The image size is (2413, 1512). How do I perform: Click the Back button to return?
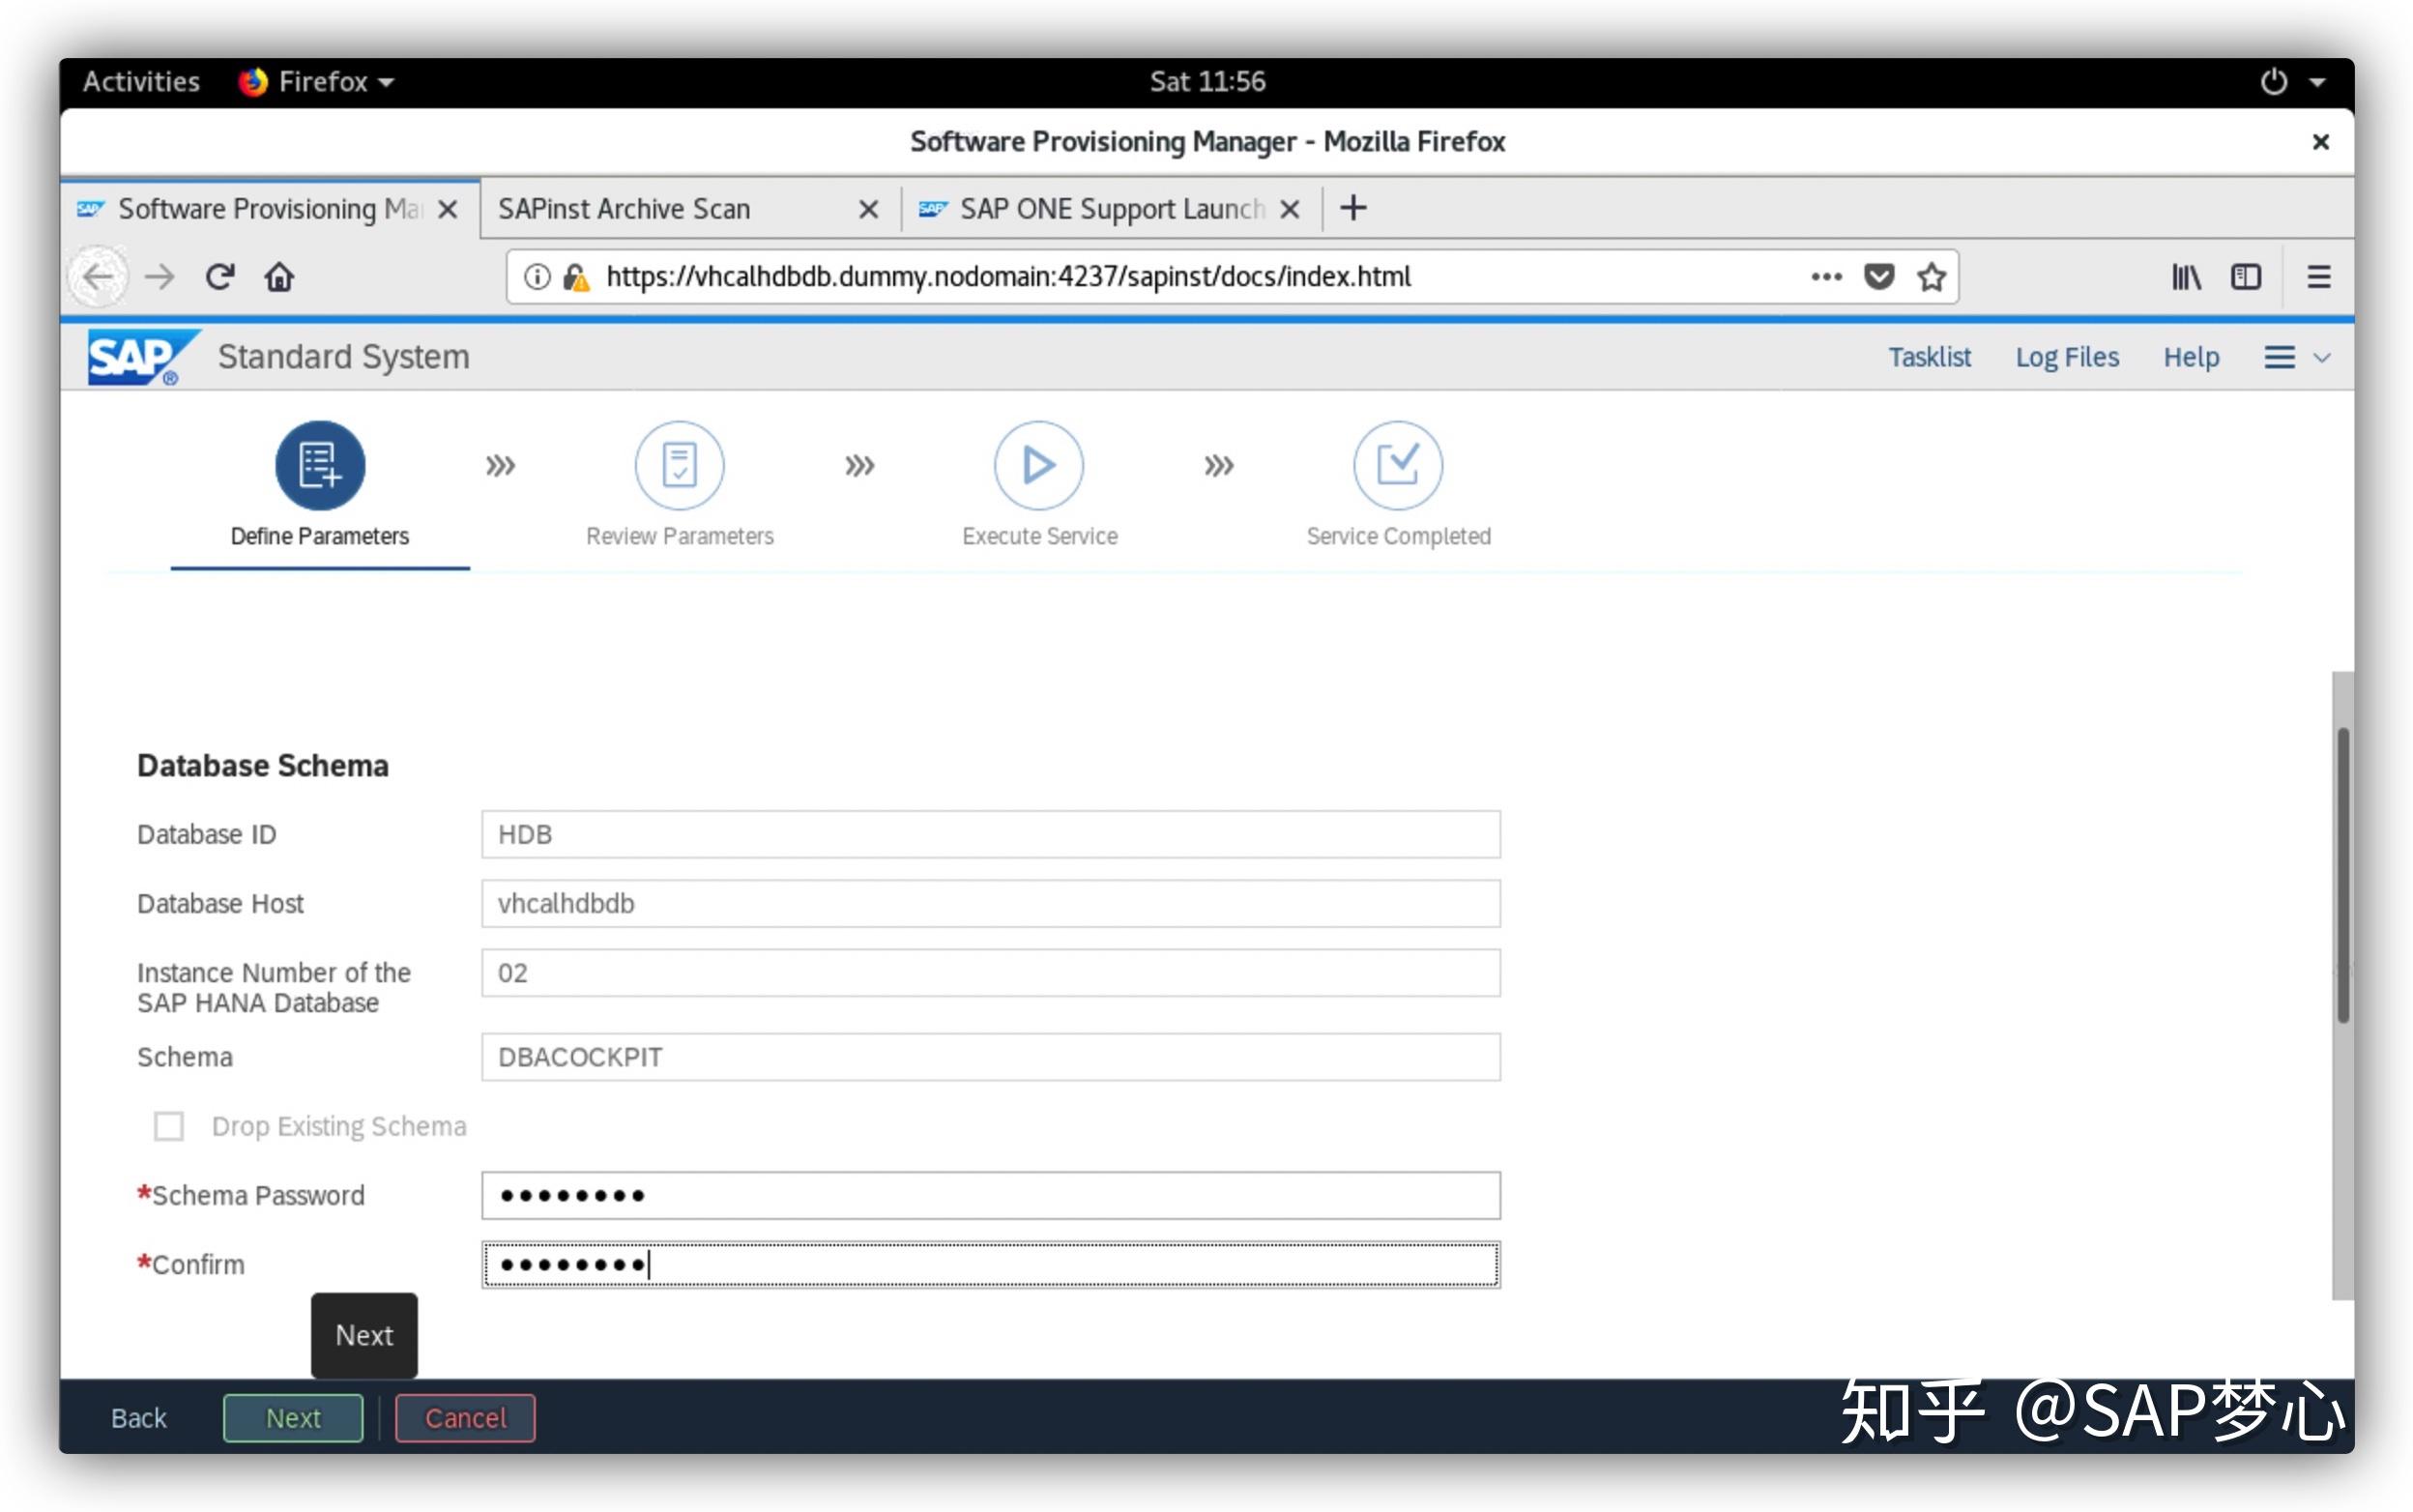[139, 1416]
